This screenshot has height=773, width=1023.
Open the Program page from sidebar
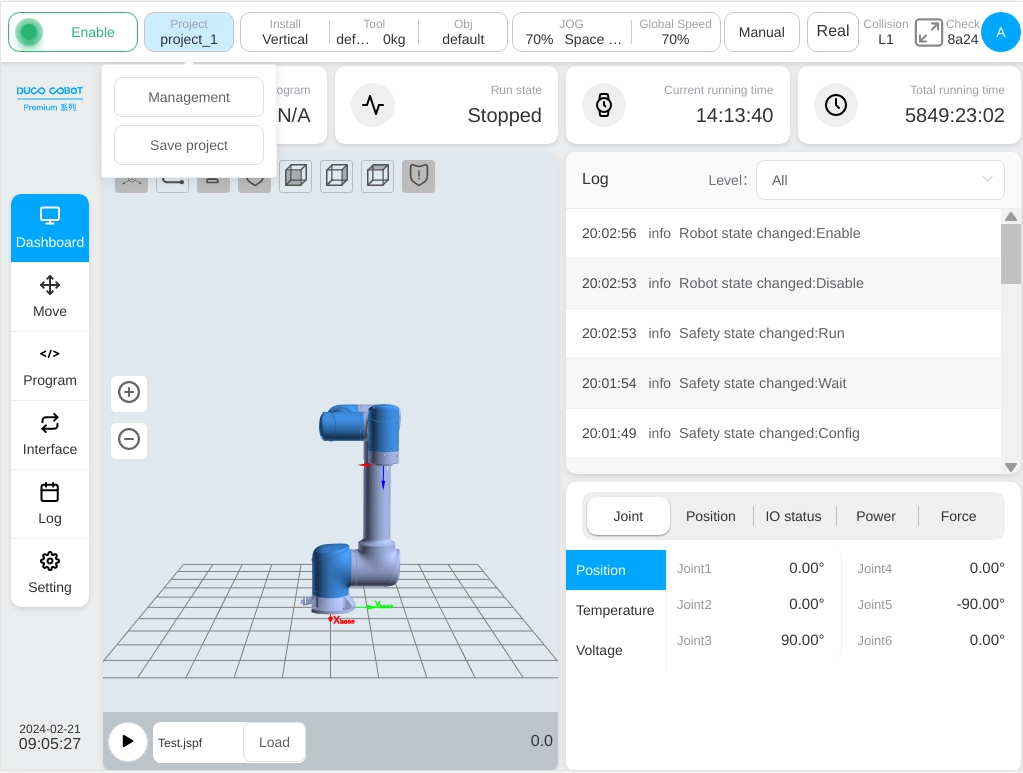pyautogui.click(x=50, y=366)
